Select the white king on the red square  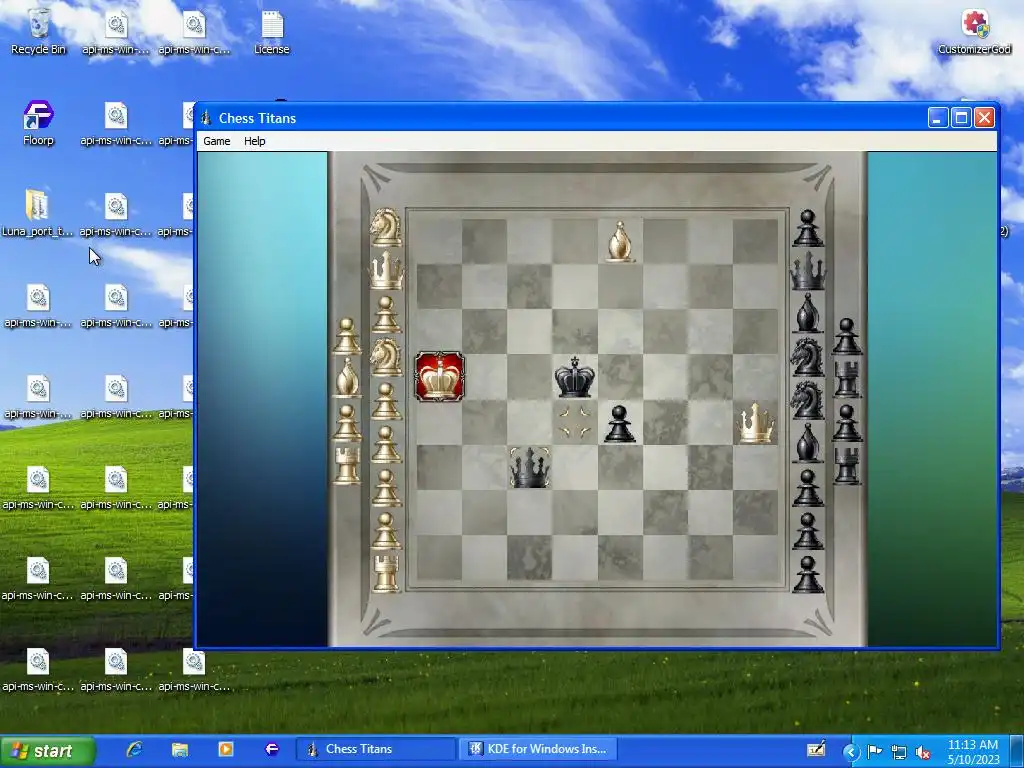pos(440,377)
